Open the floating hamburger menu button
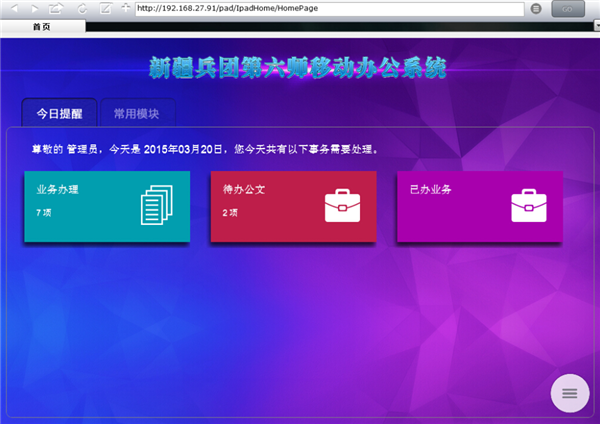Viewport: 600px width, 424px height. pyautogui.click(x=570, y=393)
